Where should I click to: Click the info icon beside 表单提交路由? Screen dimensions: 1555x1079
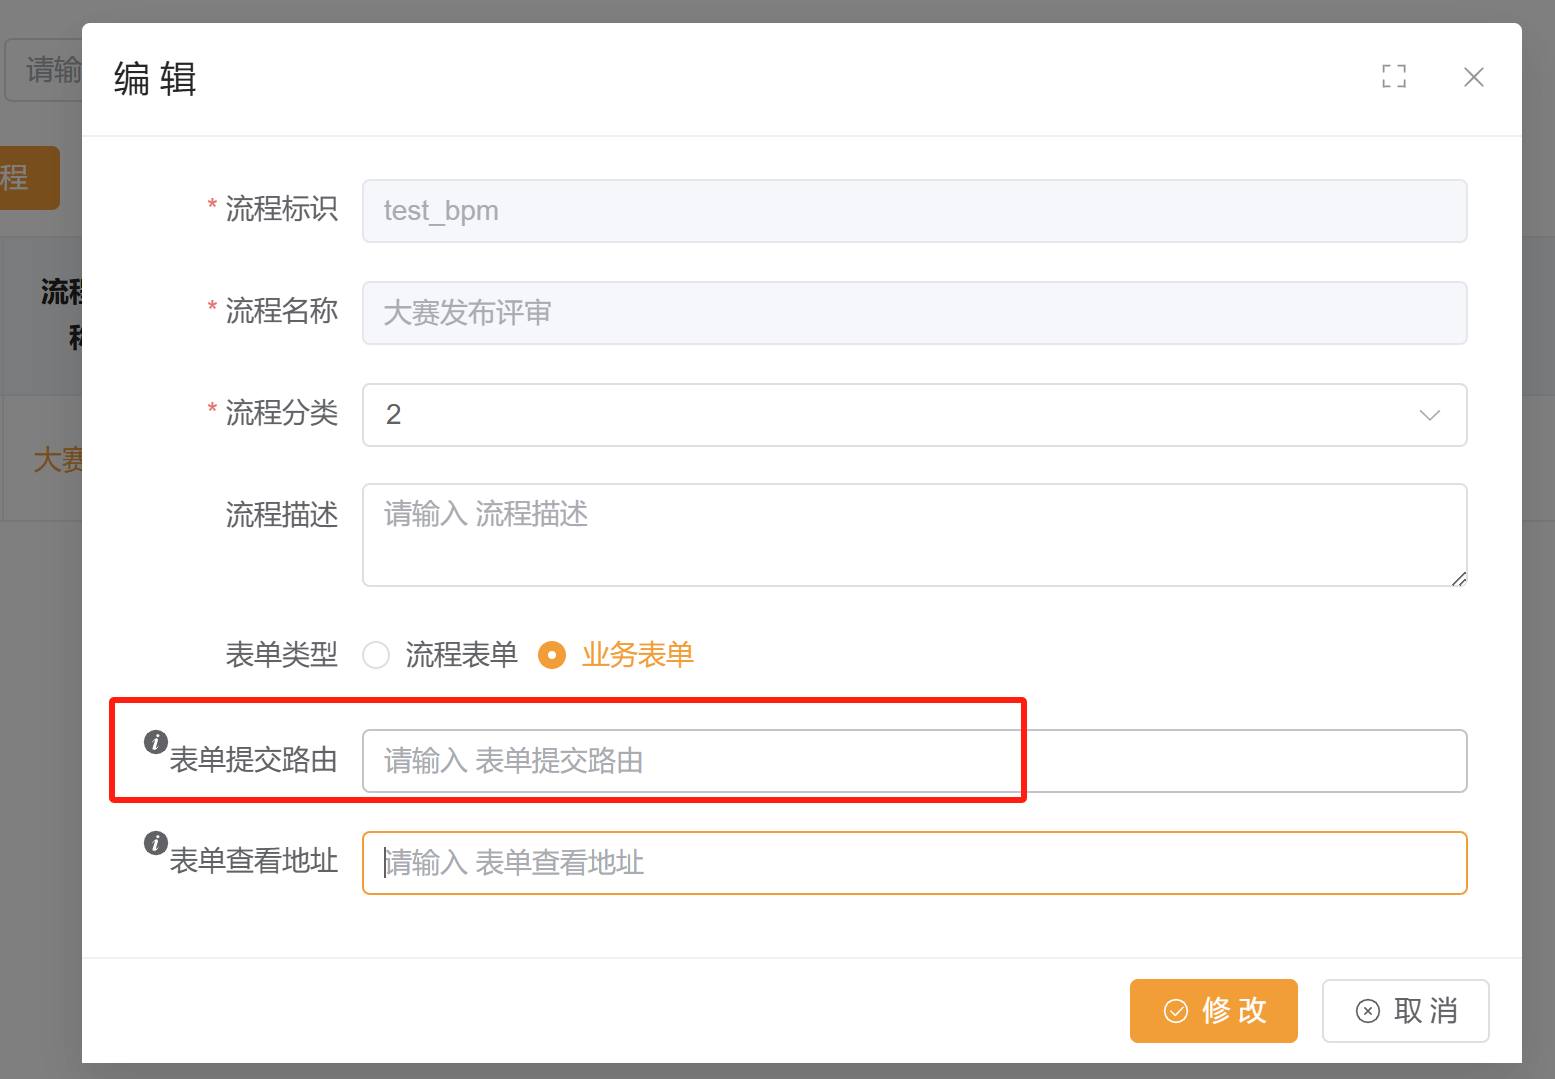[155, 742]
